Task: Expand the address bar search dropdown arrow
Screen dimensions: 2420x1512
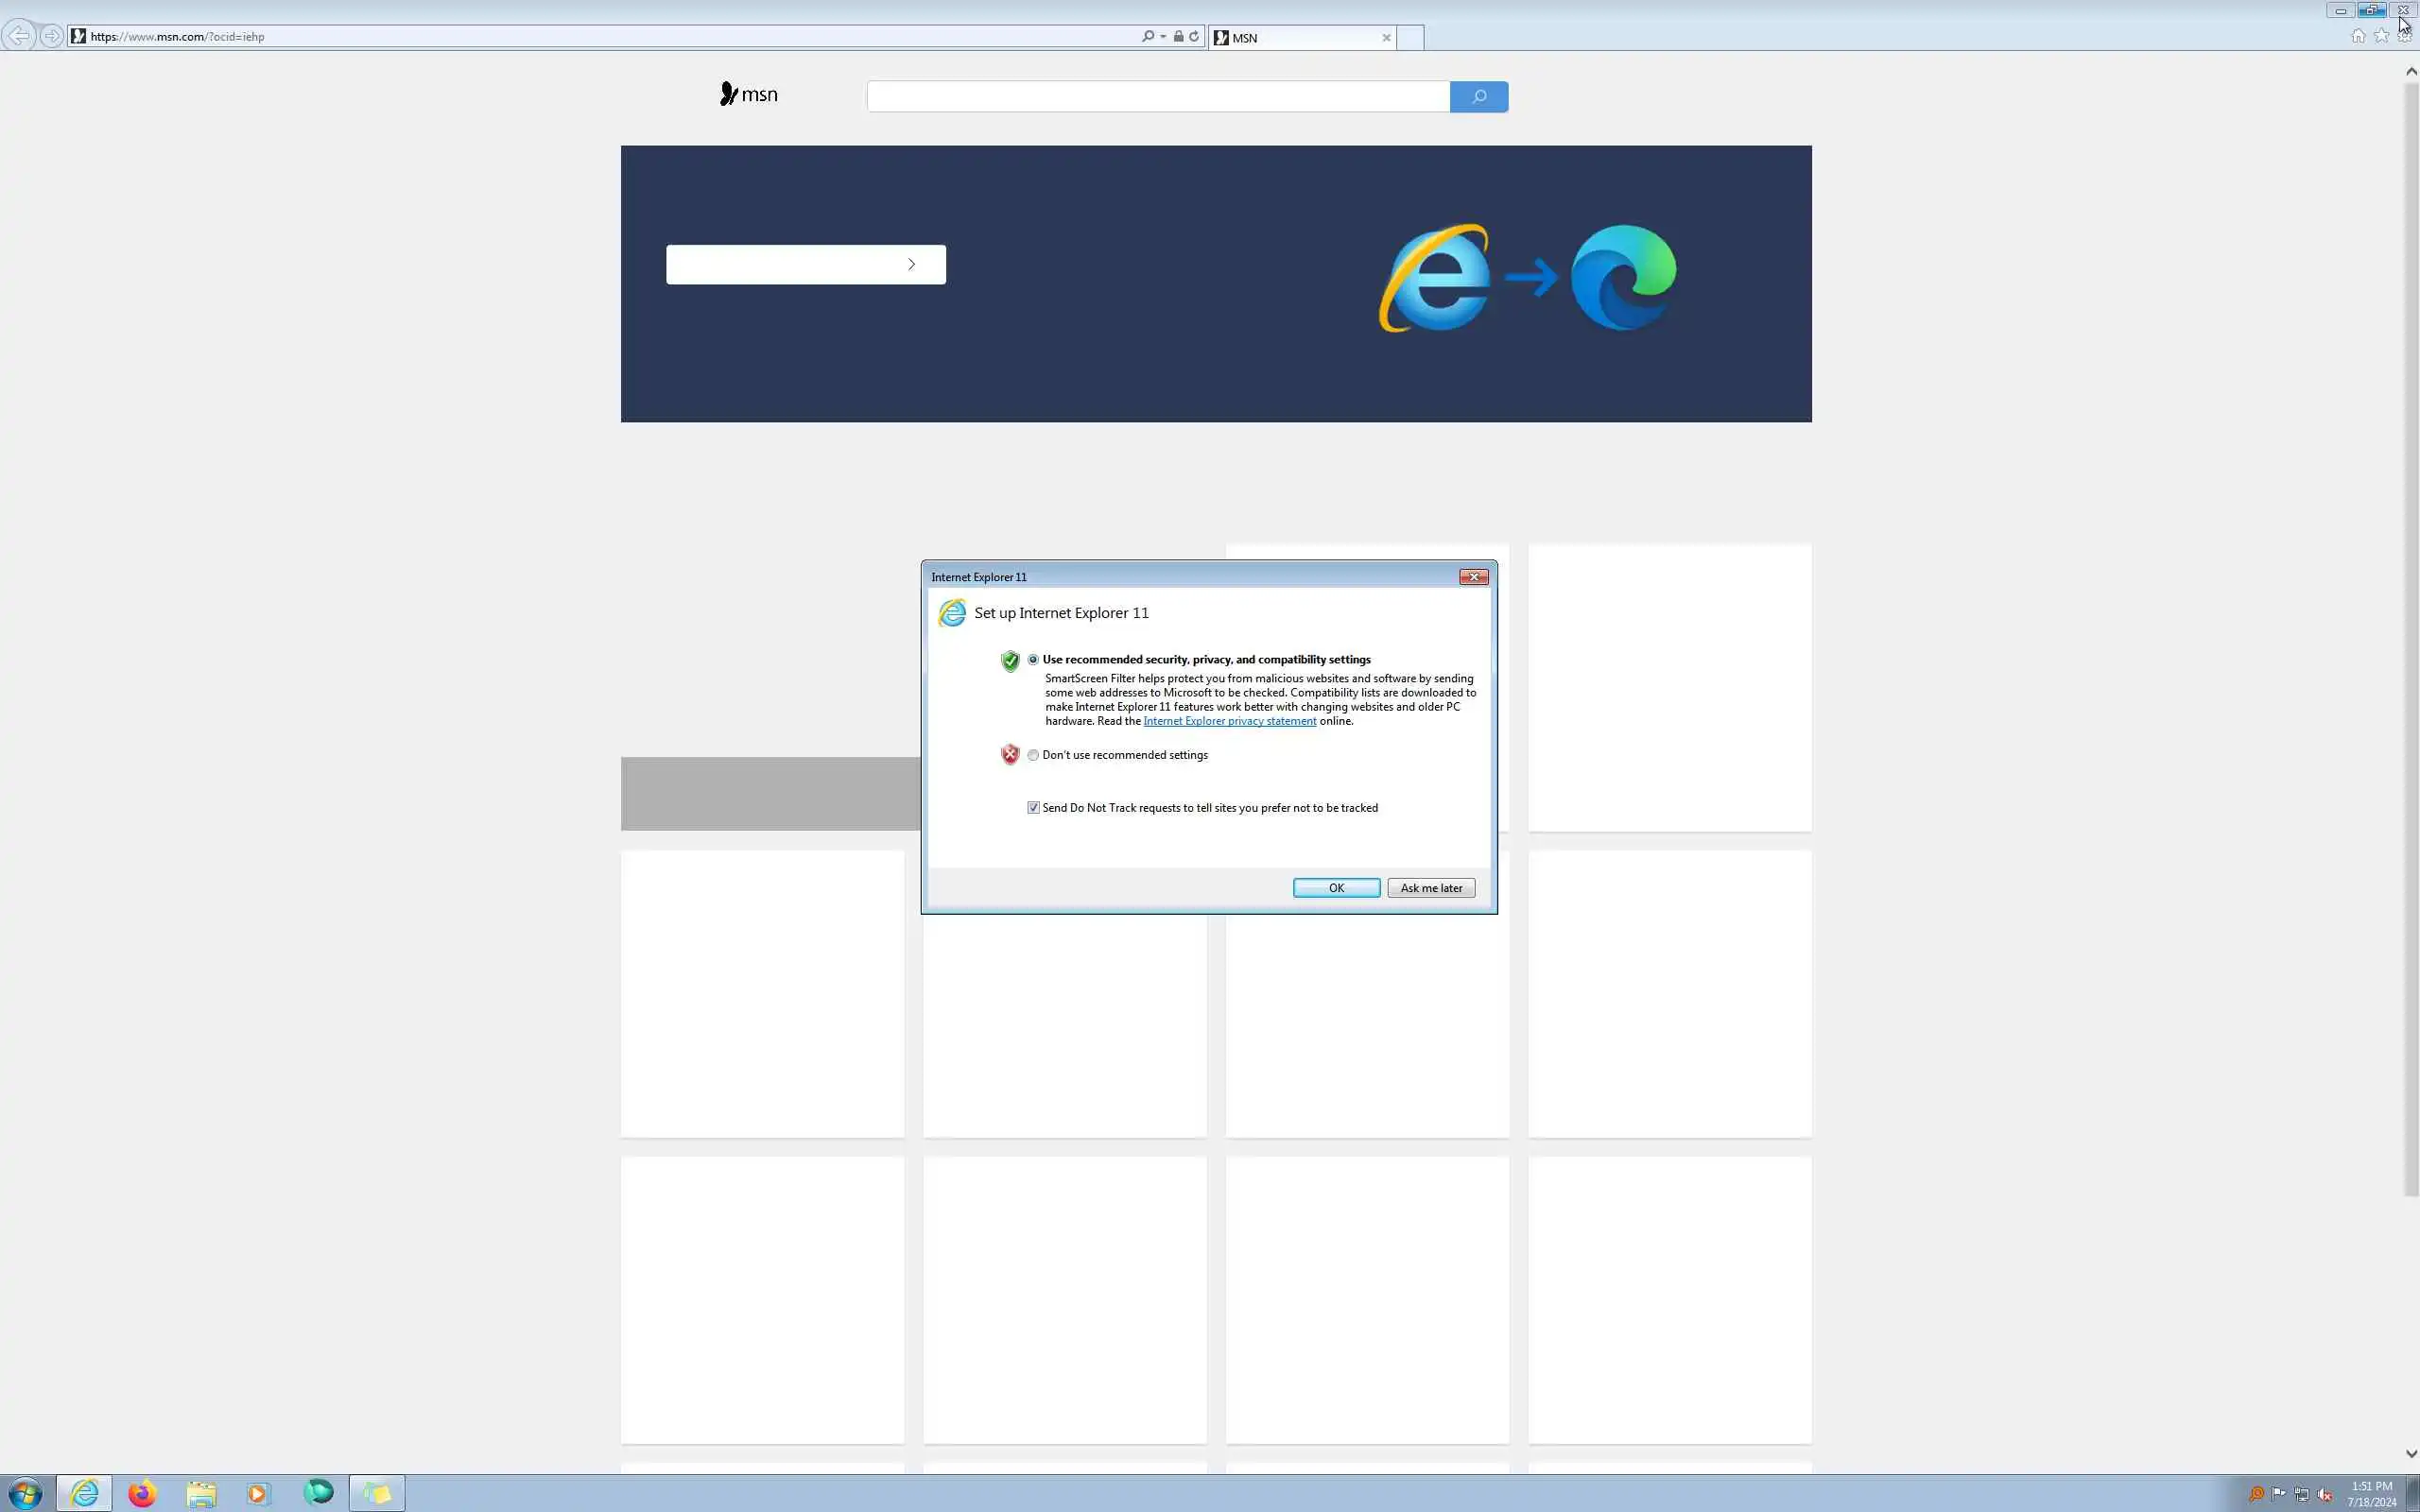Action: [x=1163, y=36]
